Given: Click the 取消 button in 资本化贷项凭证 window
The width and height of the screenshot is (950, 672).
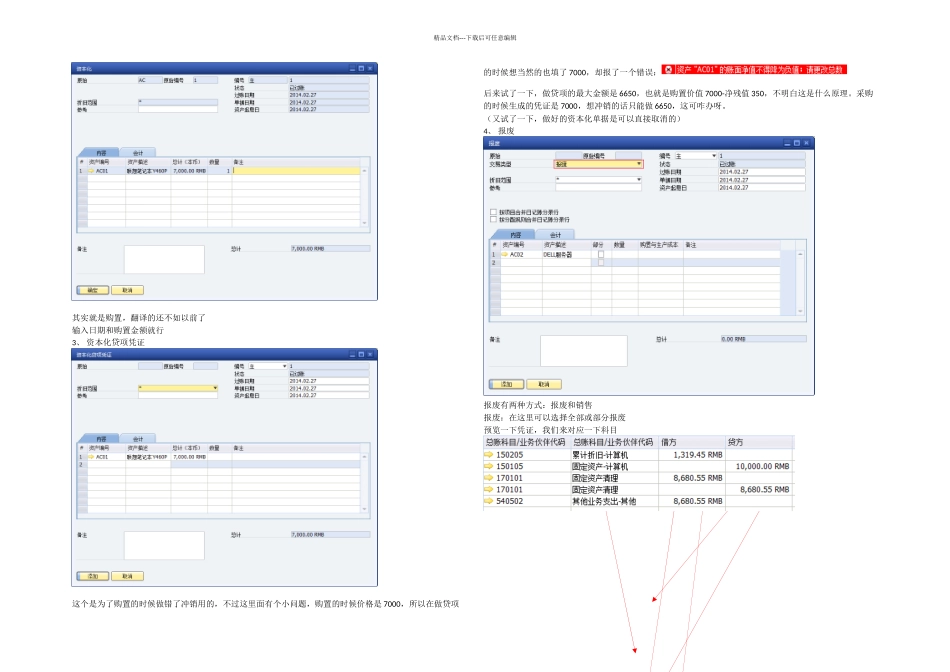Looking at the screenshot, I should tap(127, 576).
